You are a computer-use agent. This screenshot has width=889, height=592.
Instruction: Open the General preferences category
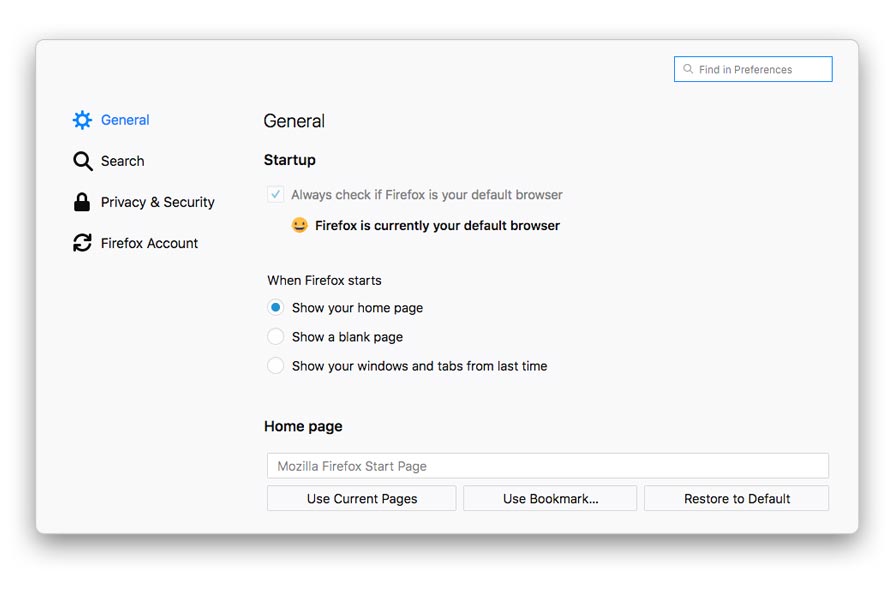tap(125, 120)
